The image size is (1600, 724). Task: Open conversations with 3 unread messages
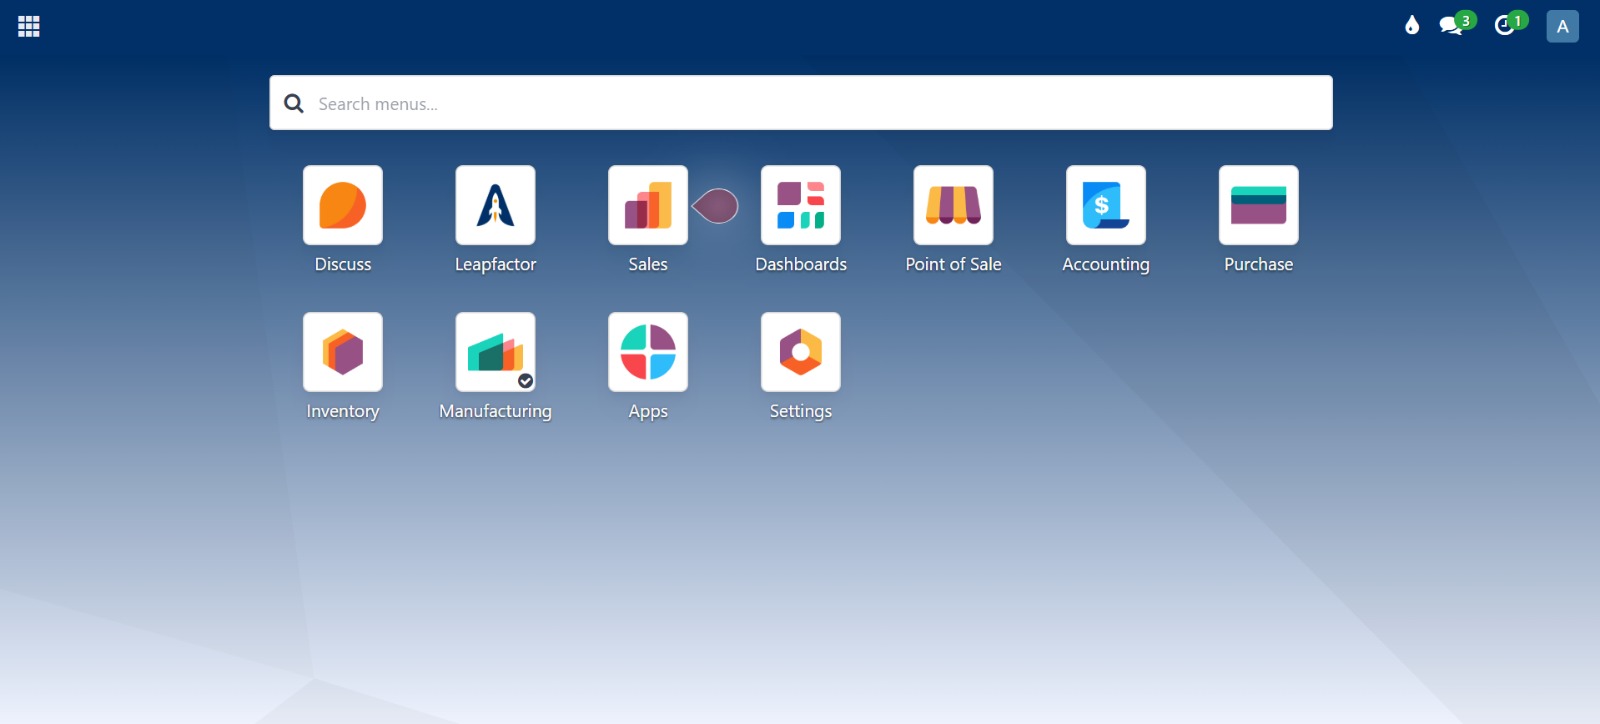[x=1457, y=24]
